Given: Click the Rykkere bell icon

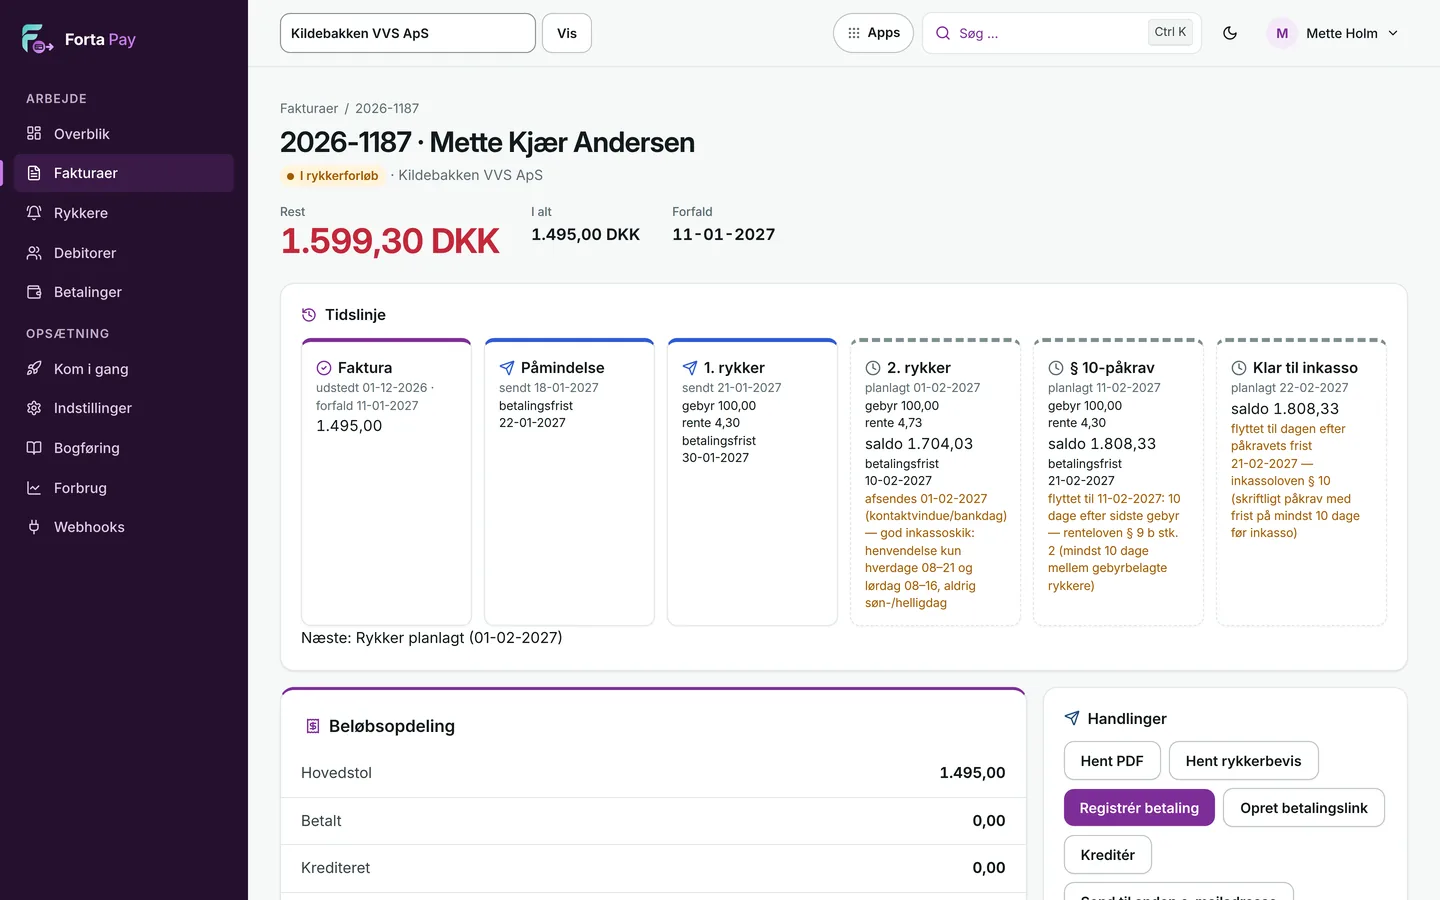Looking at the screenshot, I should [x=34, y=213].
